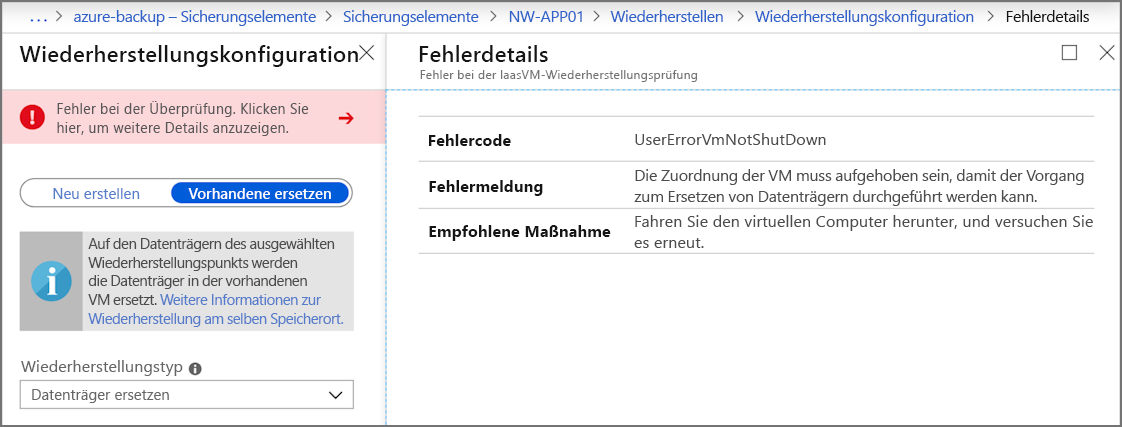Open 'azure-backup – Sicherungselemente' breadcrumb
This screenshot has width=1122, height=427.
click(x=195, y=16)
